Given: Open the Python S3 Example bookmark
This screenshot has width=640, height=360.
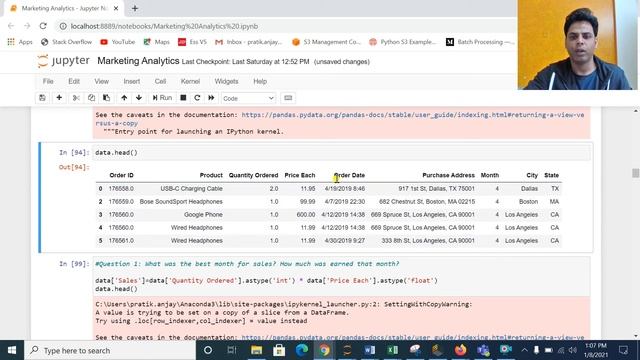Looking at the screenshot, I should pos(402,42).
